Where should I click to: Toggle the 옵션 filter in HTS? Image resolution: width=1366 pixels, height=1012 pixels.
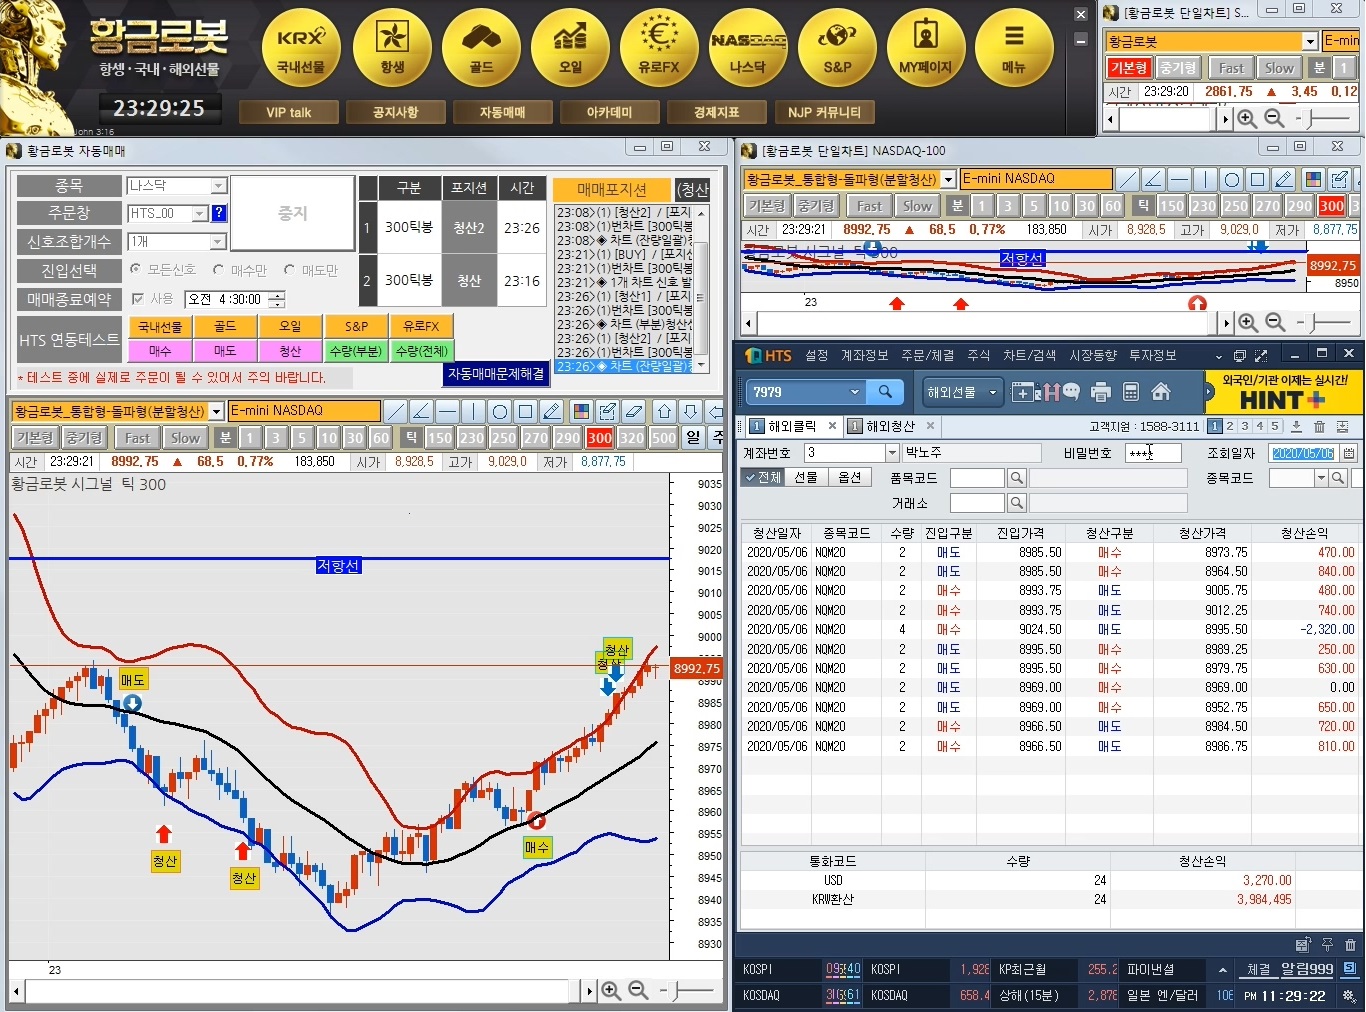pyautogui.click(x=850, y=478)
